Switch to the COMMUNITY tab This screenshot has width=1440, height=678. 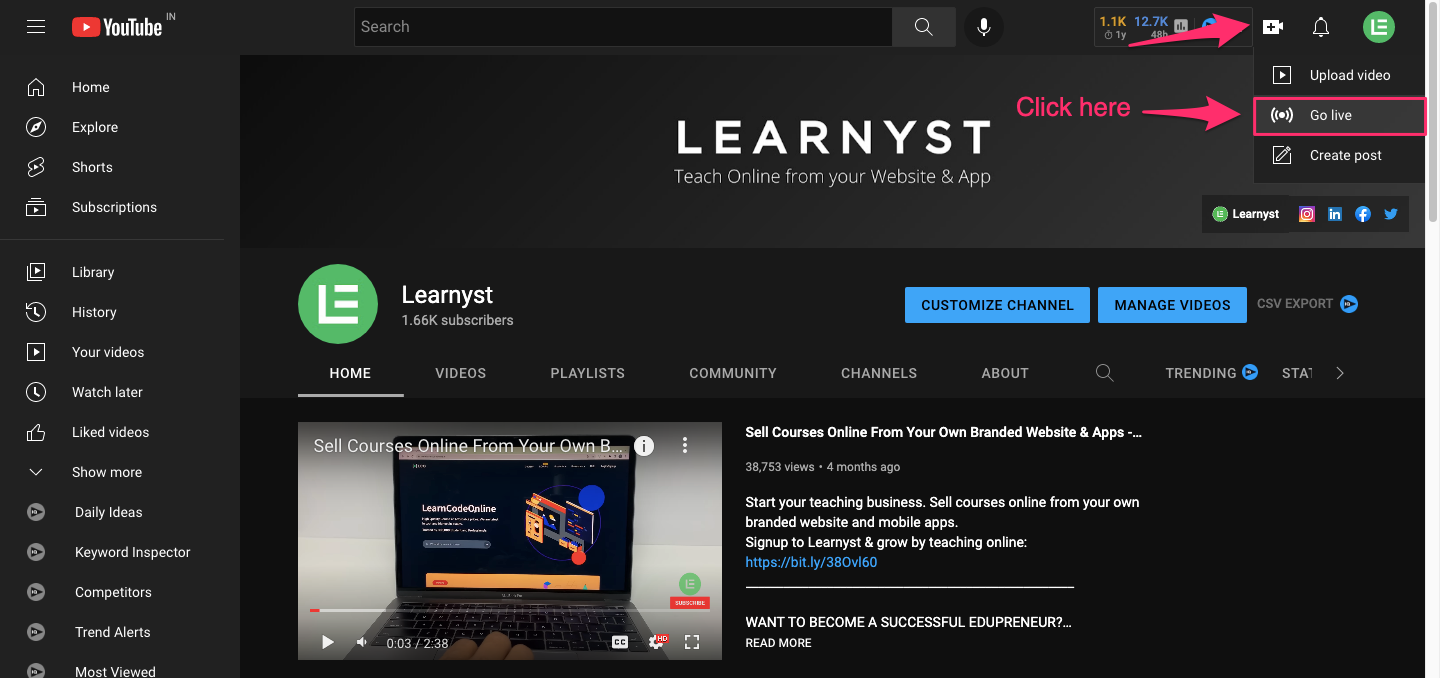click(733, 373)
